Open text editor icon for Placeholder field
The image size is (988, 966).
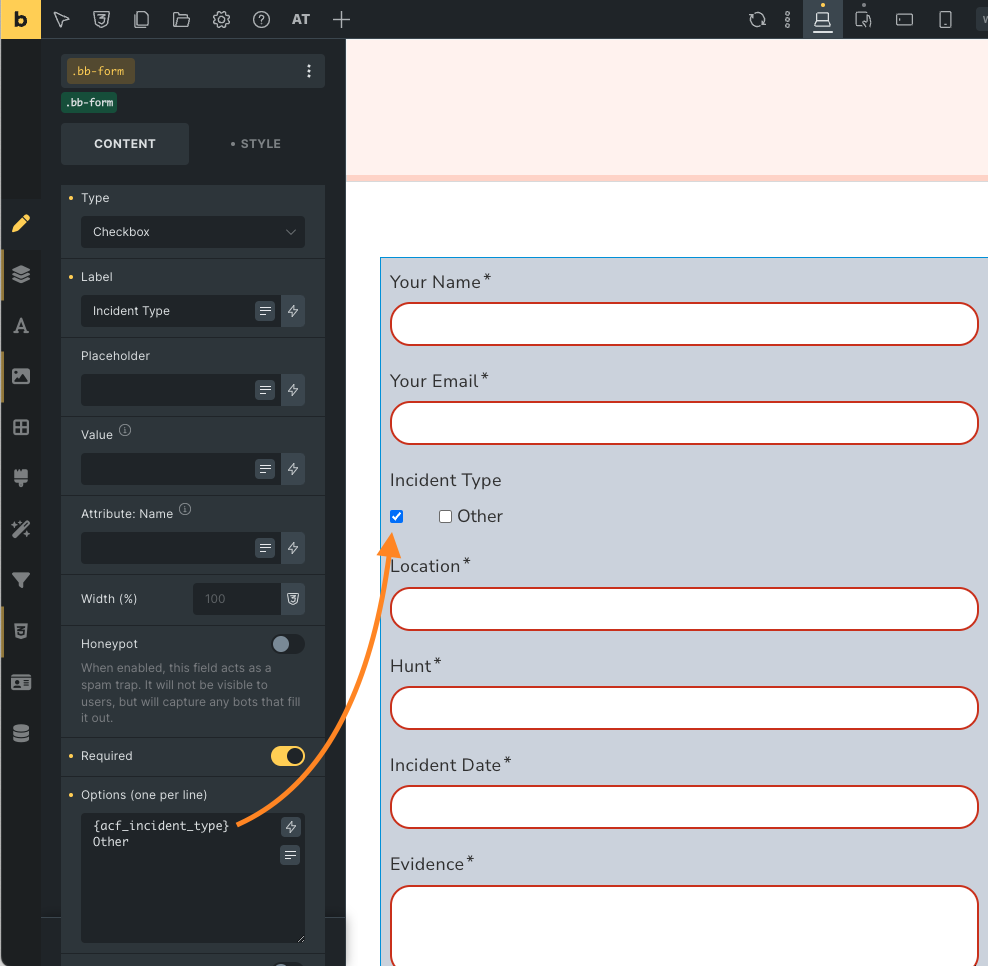pos(265,390)
